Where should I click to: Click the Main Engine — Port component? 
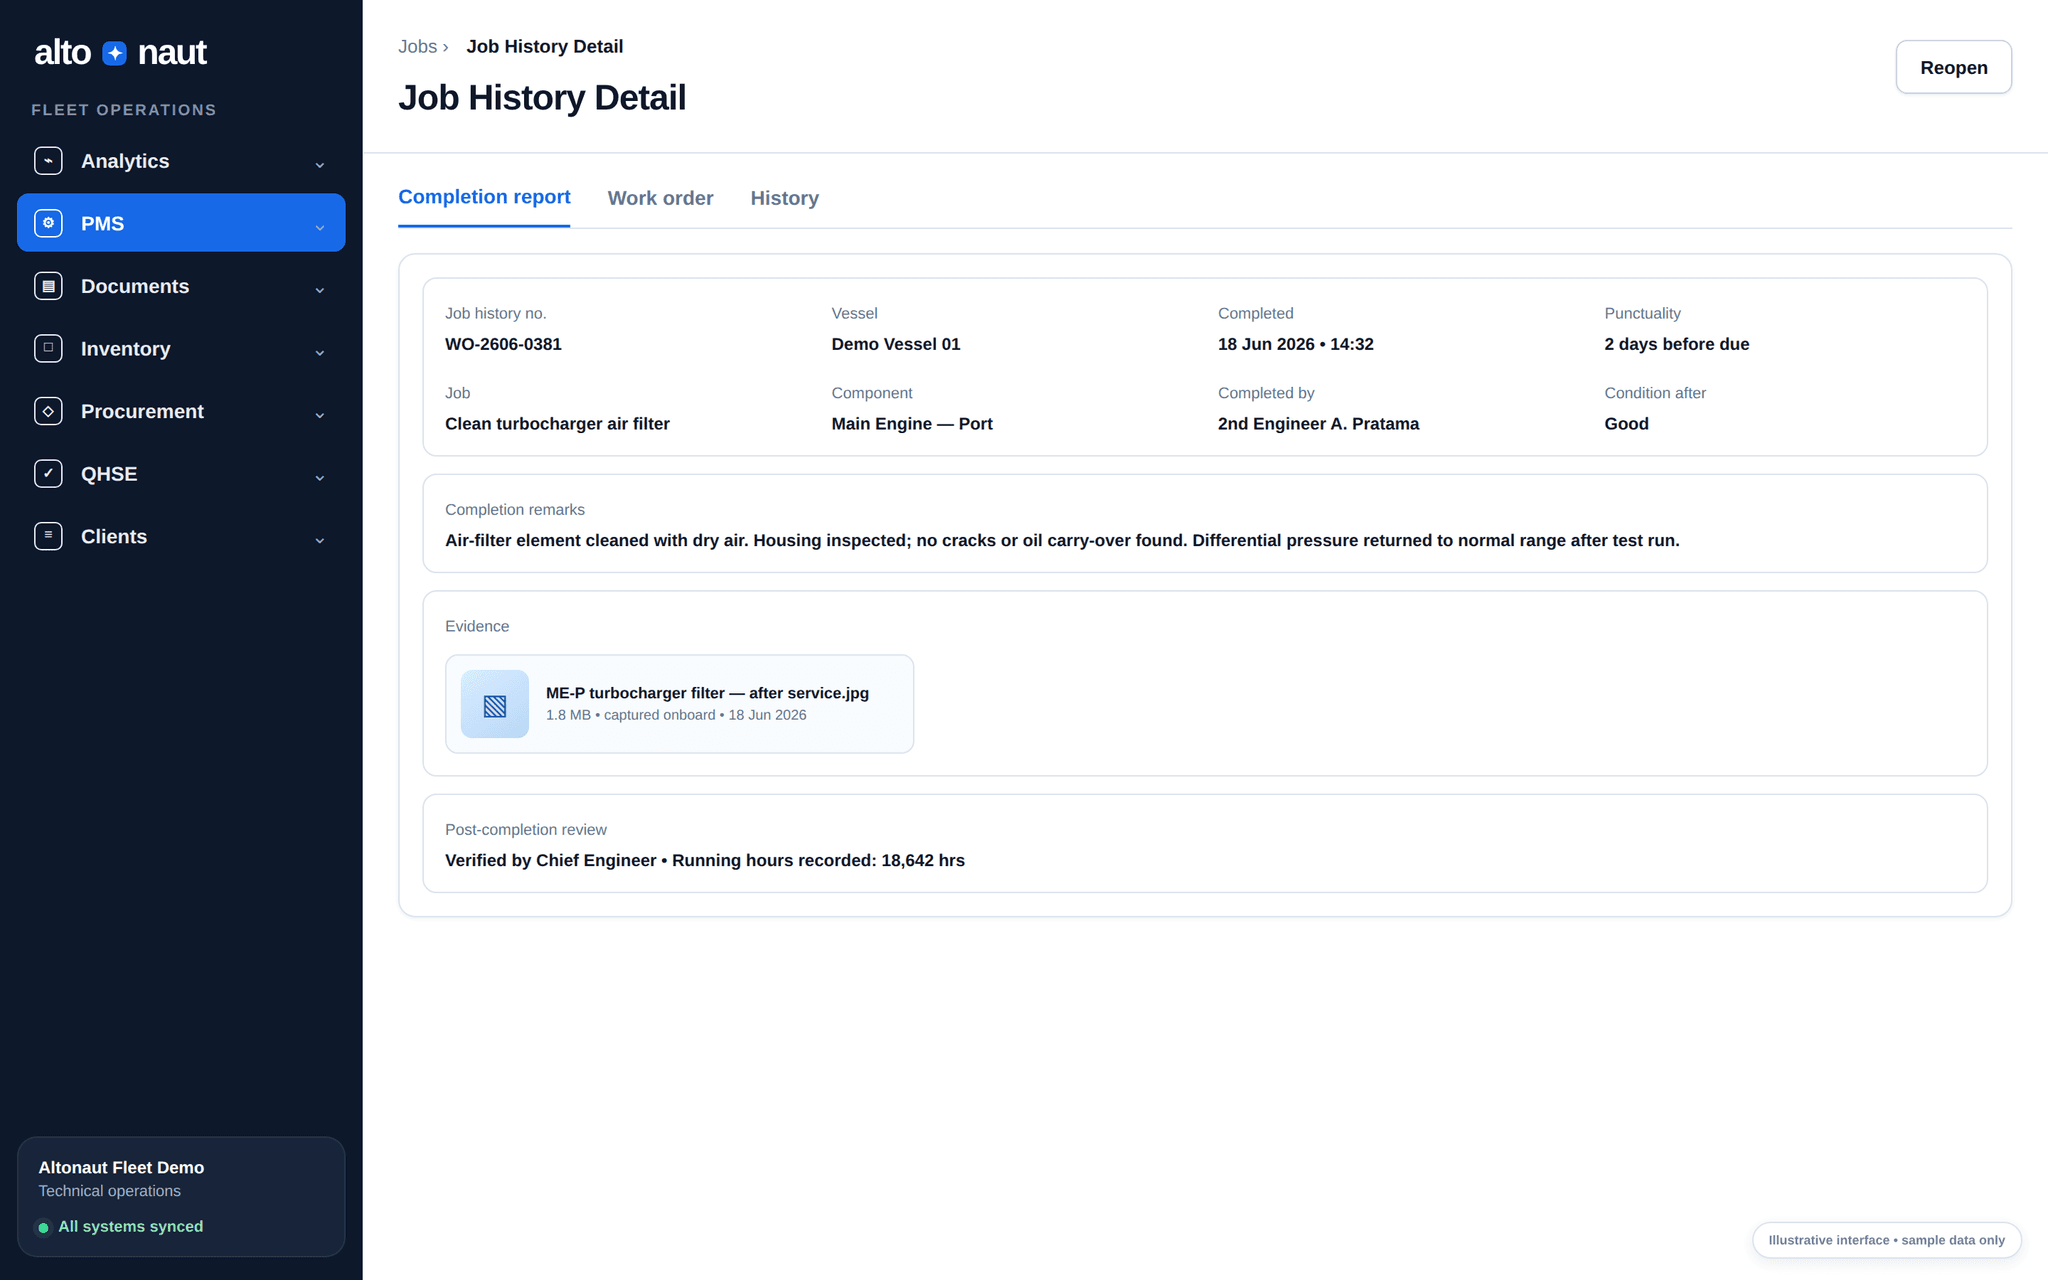(911, 424)
